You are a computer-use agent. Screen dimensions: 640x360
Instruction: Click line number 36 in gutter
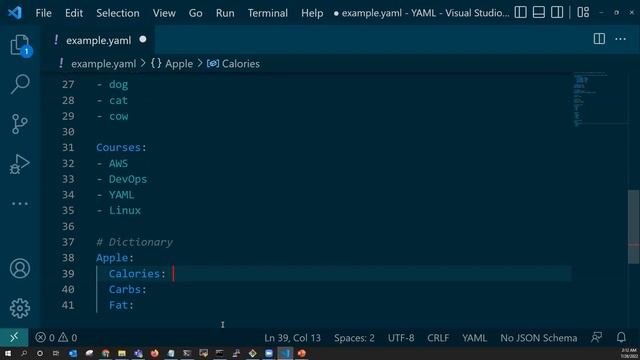tap(68, 226)
